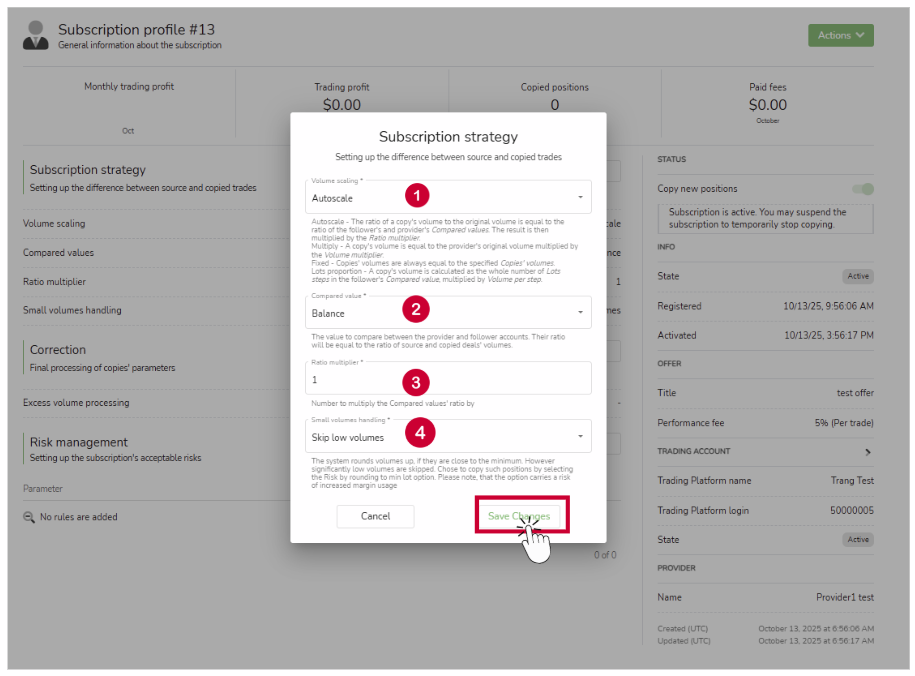Click the Active badge under Info State
Screen dimensions: 915x676
coord(857,276)
